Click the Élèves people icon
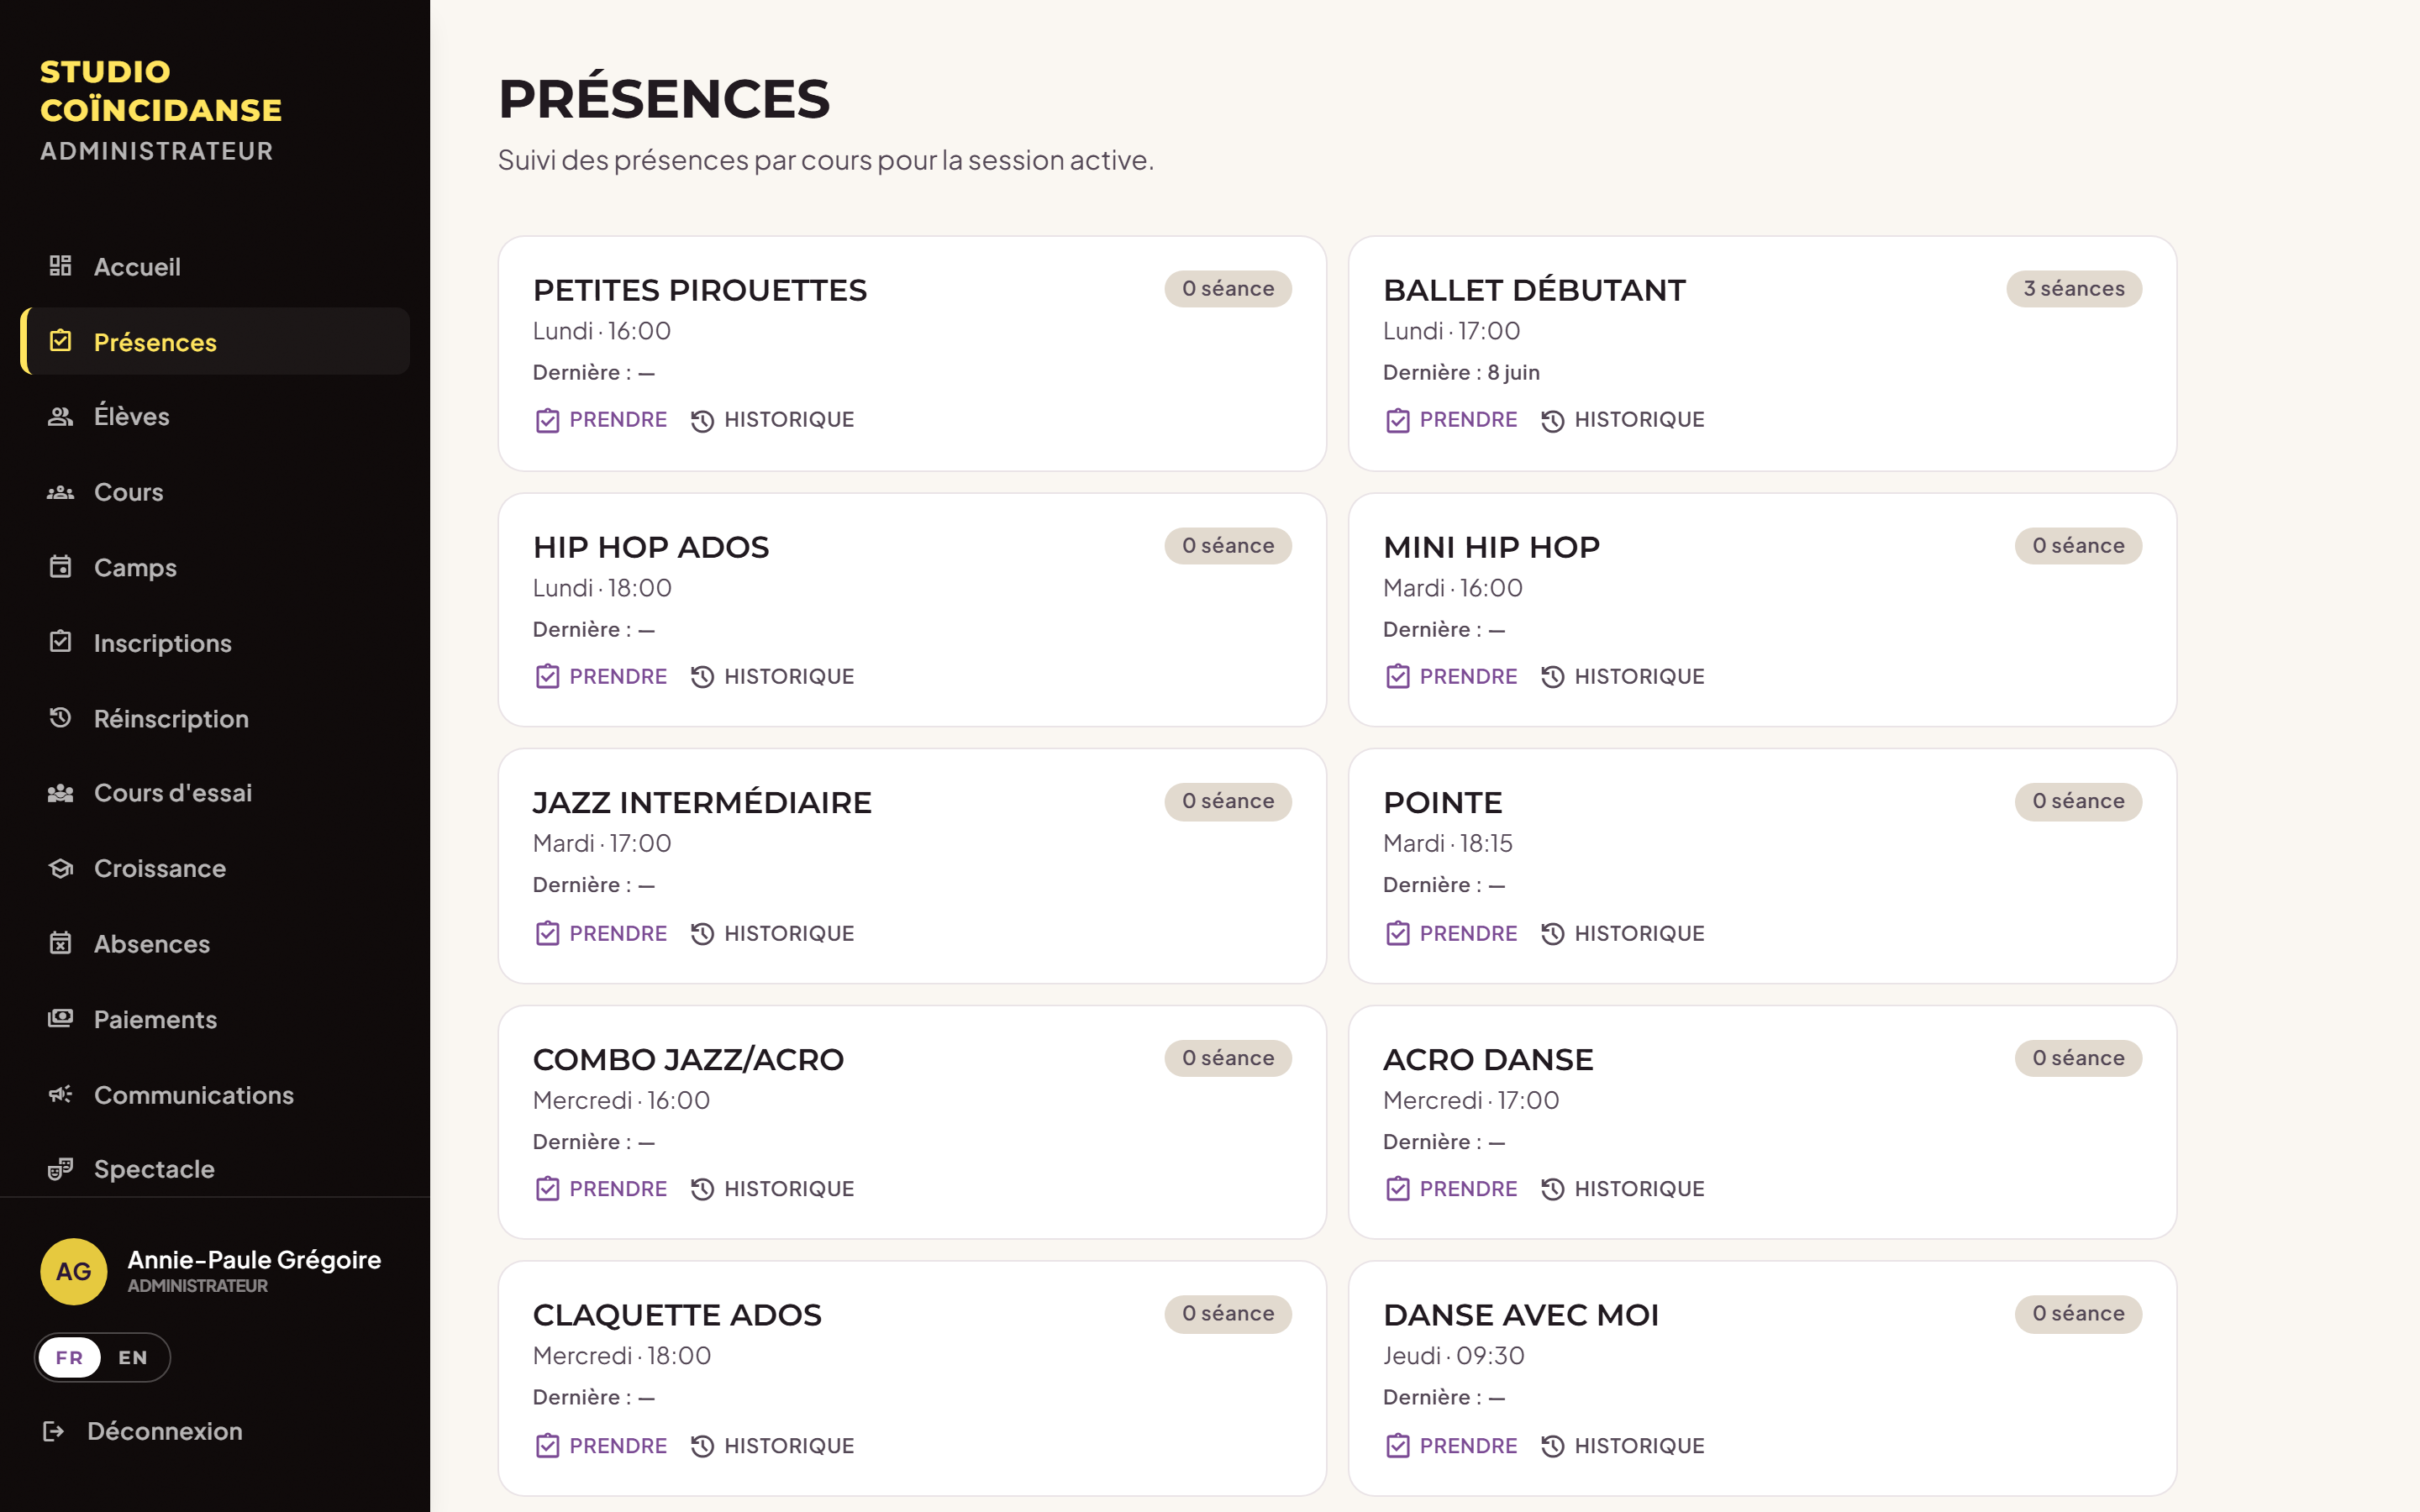 (x=60, y=416)
